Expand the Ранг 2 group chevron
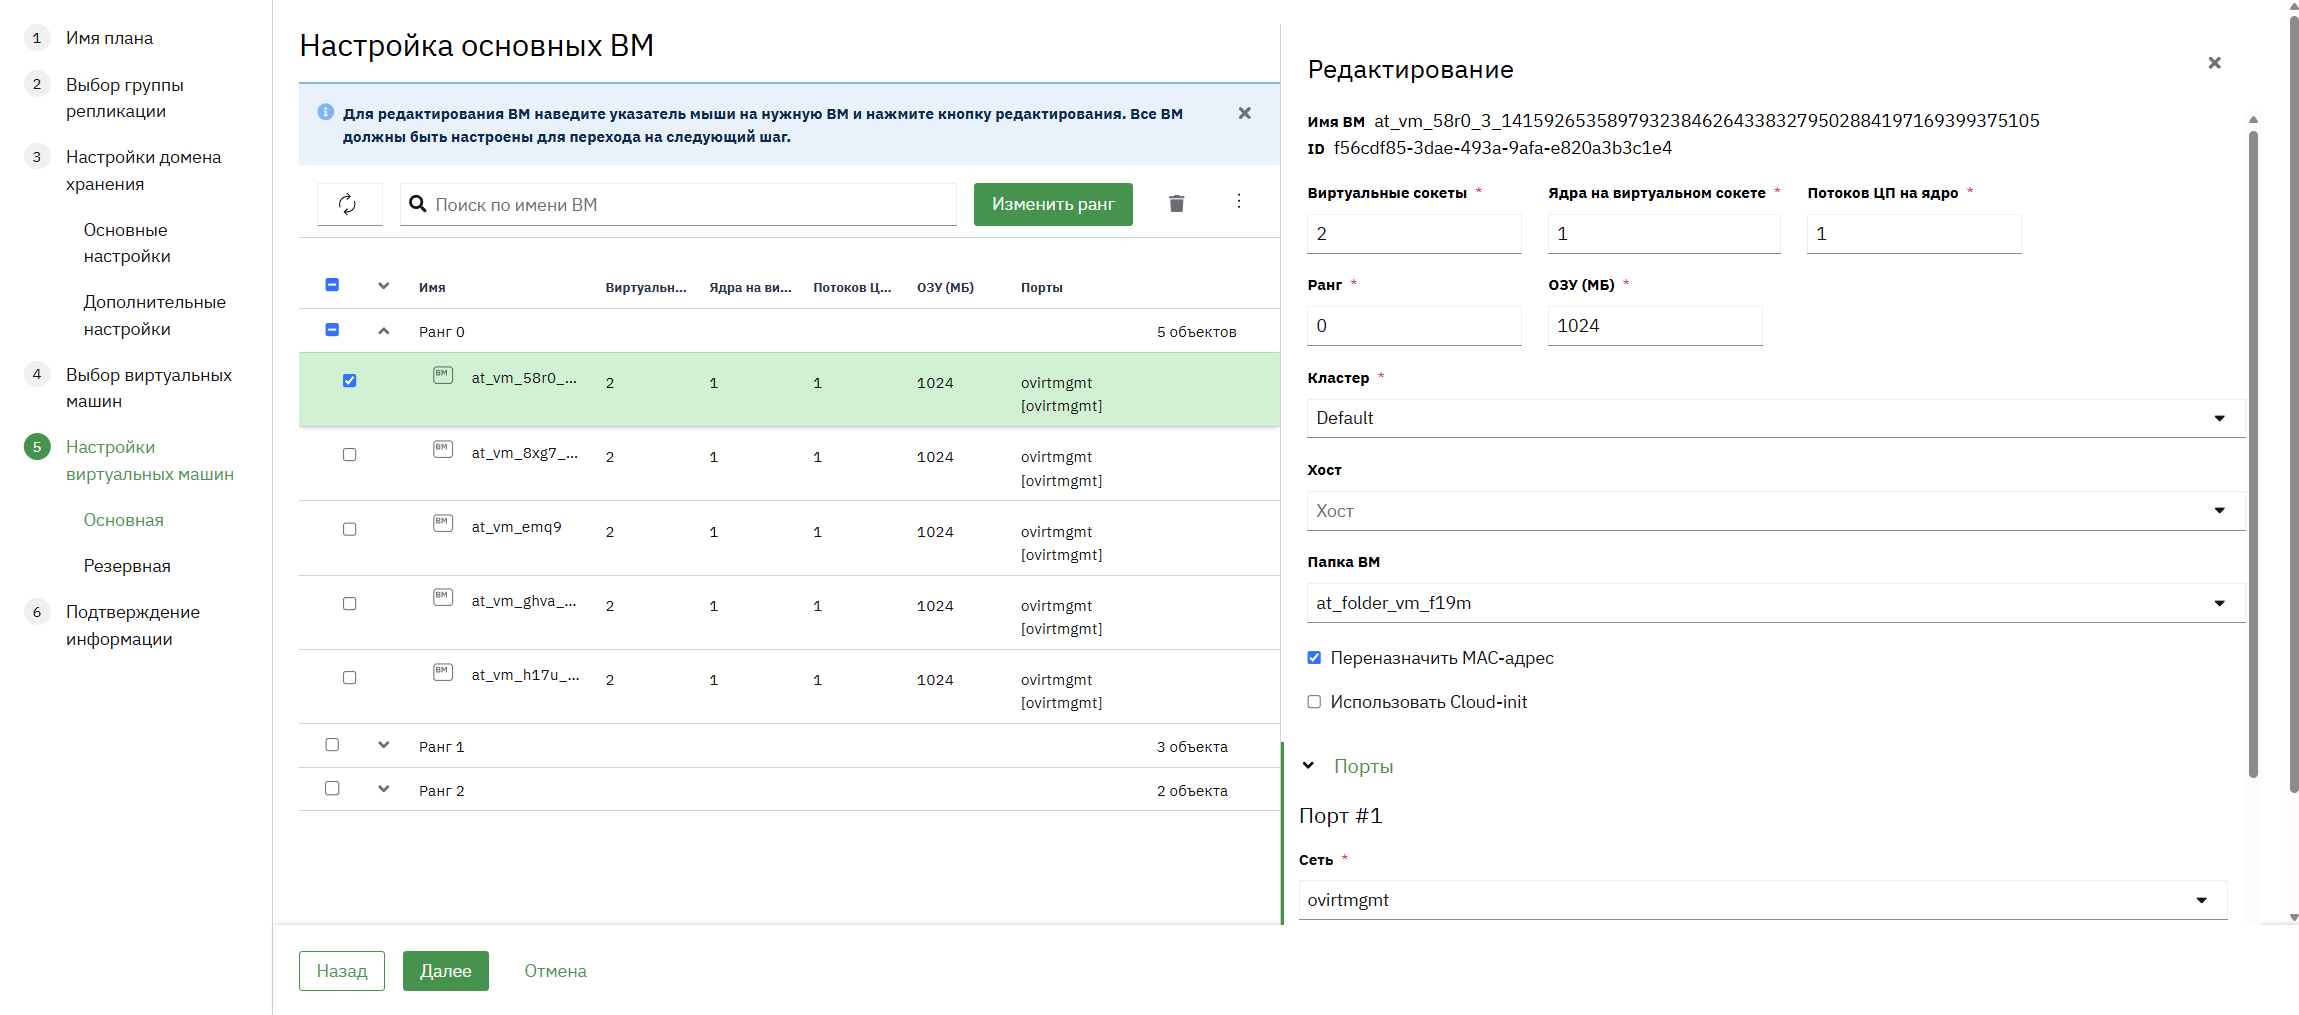The image size is (2299, 1015). coord(384,789)
